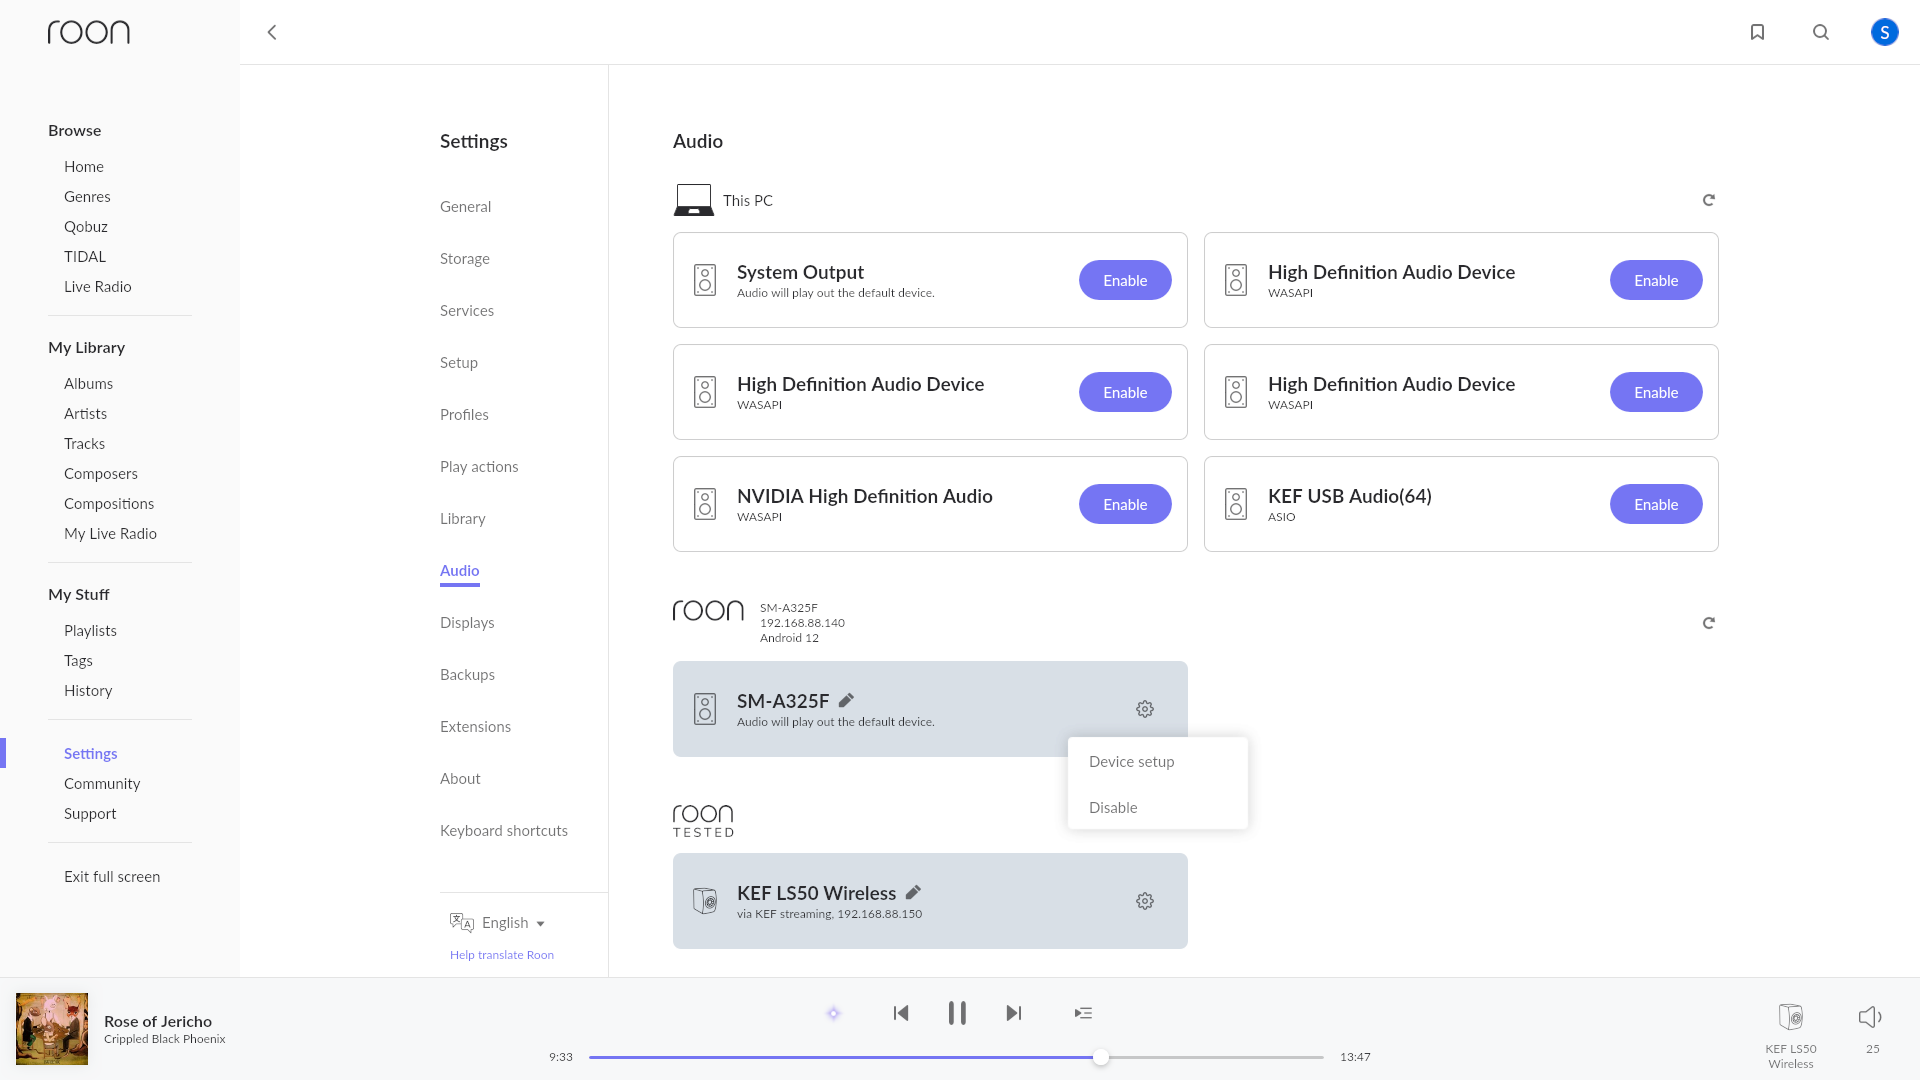Open the play queue
The image size is (1920, 1080).
pyautogui.click(x=1083, y=1013)
